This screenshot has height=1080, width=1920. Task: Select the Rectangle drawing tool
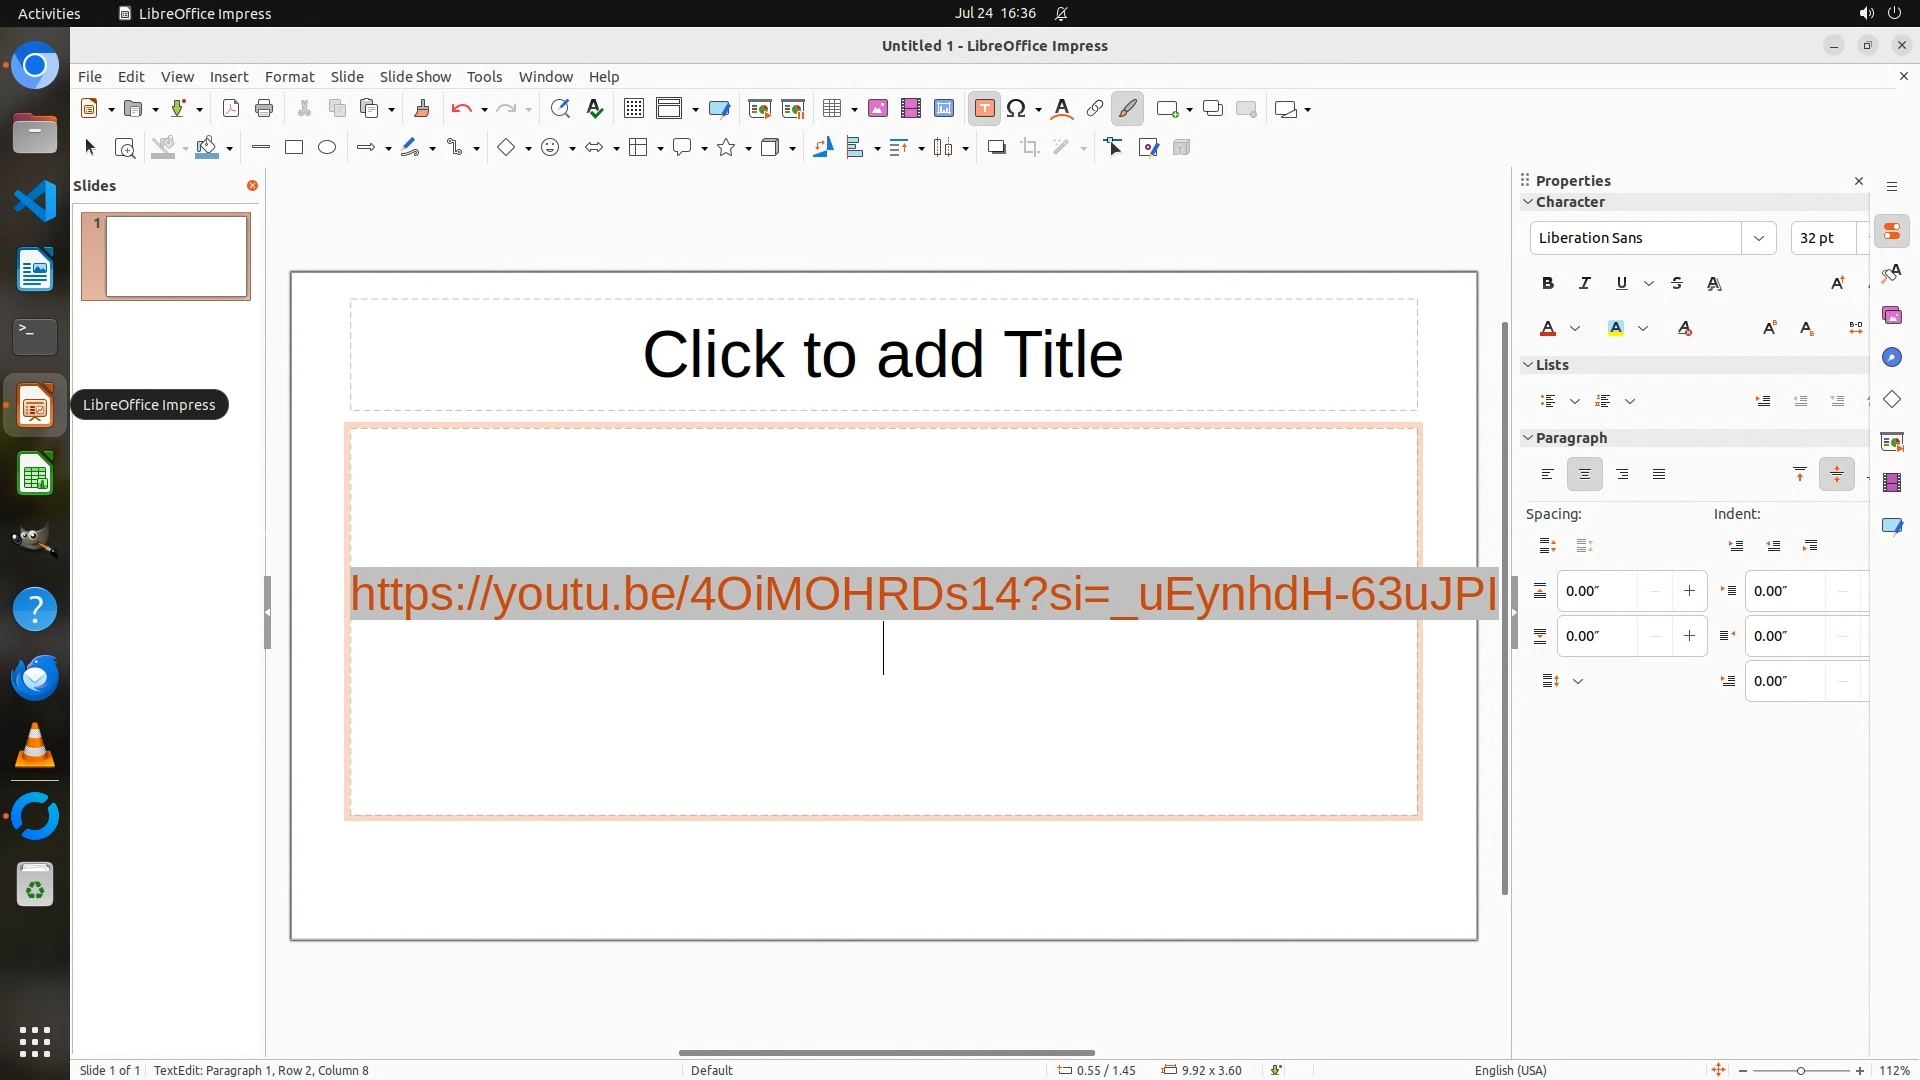294,148
